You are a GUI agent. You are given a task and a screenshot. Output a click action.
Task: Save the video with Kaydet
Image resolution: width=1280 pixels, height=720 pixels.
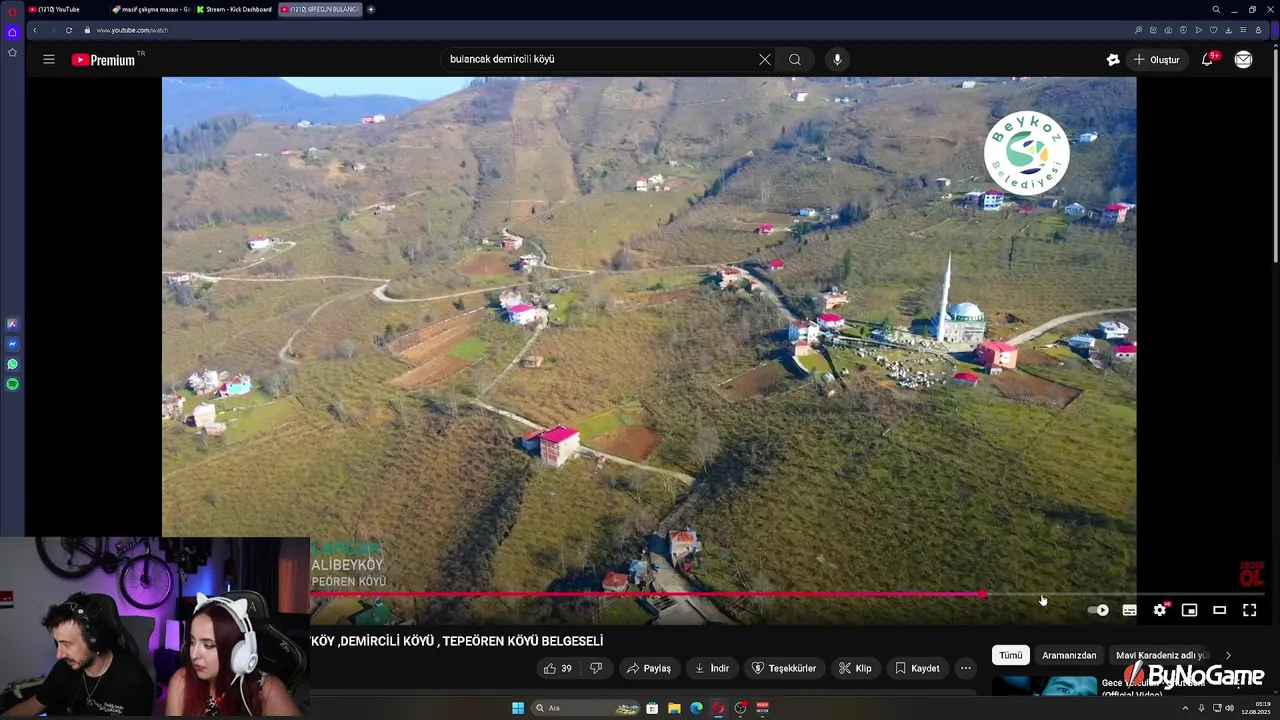point(917,668)
